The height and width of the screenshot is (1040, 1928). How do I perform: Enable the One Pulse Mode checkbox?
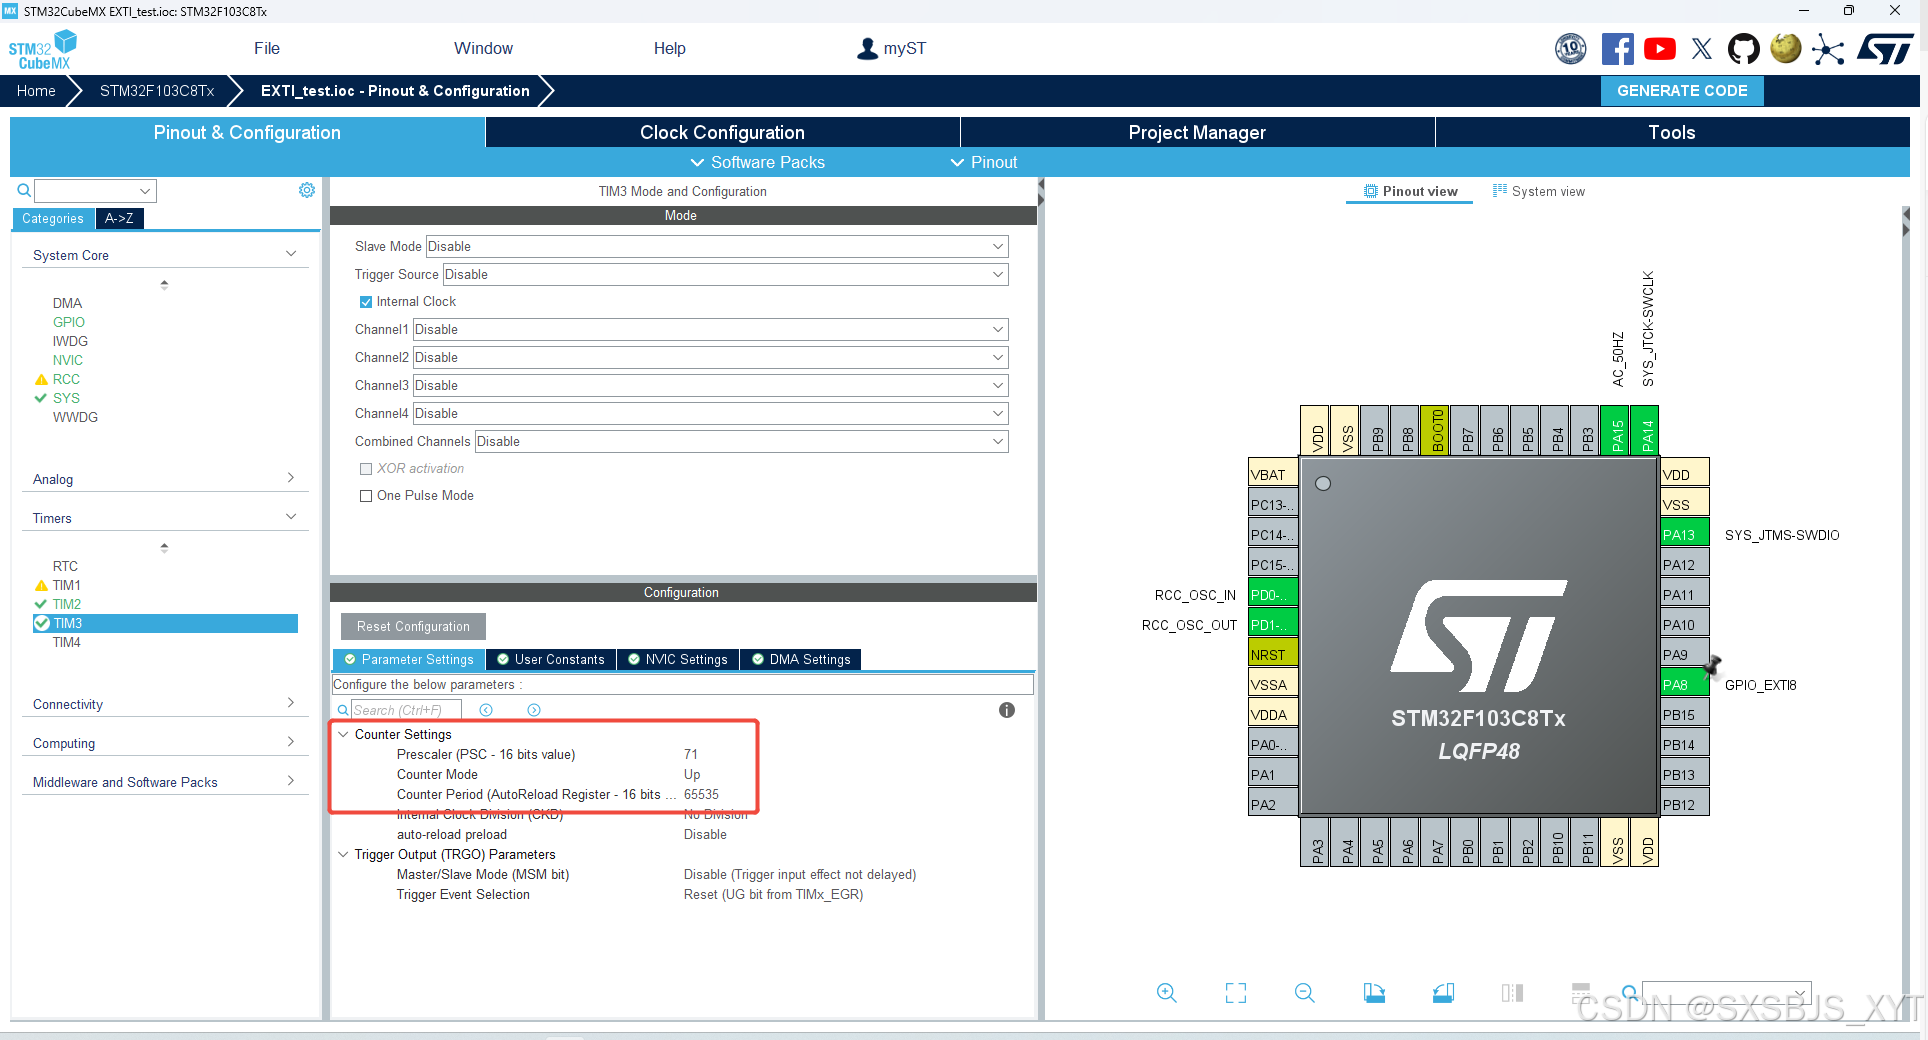[x=366, y=496]
